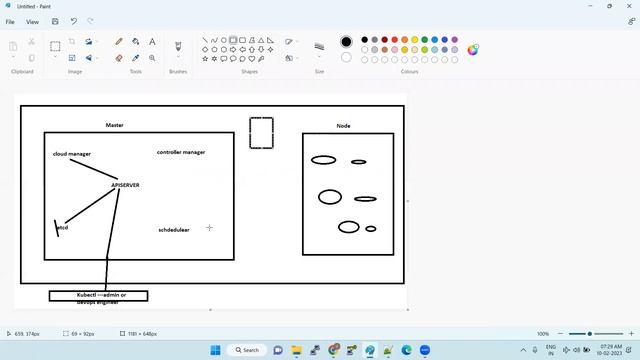The width and height of the screenshot is (640, 360).
Task: Open the Flip dropdown arrow
Action: (97, 58)
